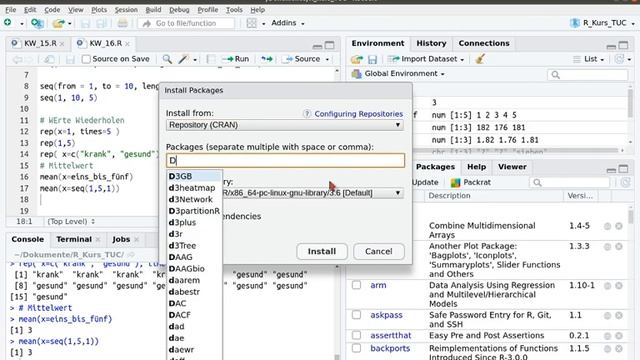The height and width of the screenshot is (360, 640).
Task: Click the Run button in editor
Action: coord(236,59)
